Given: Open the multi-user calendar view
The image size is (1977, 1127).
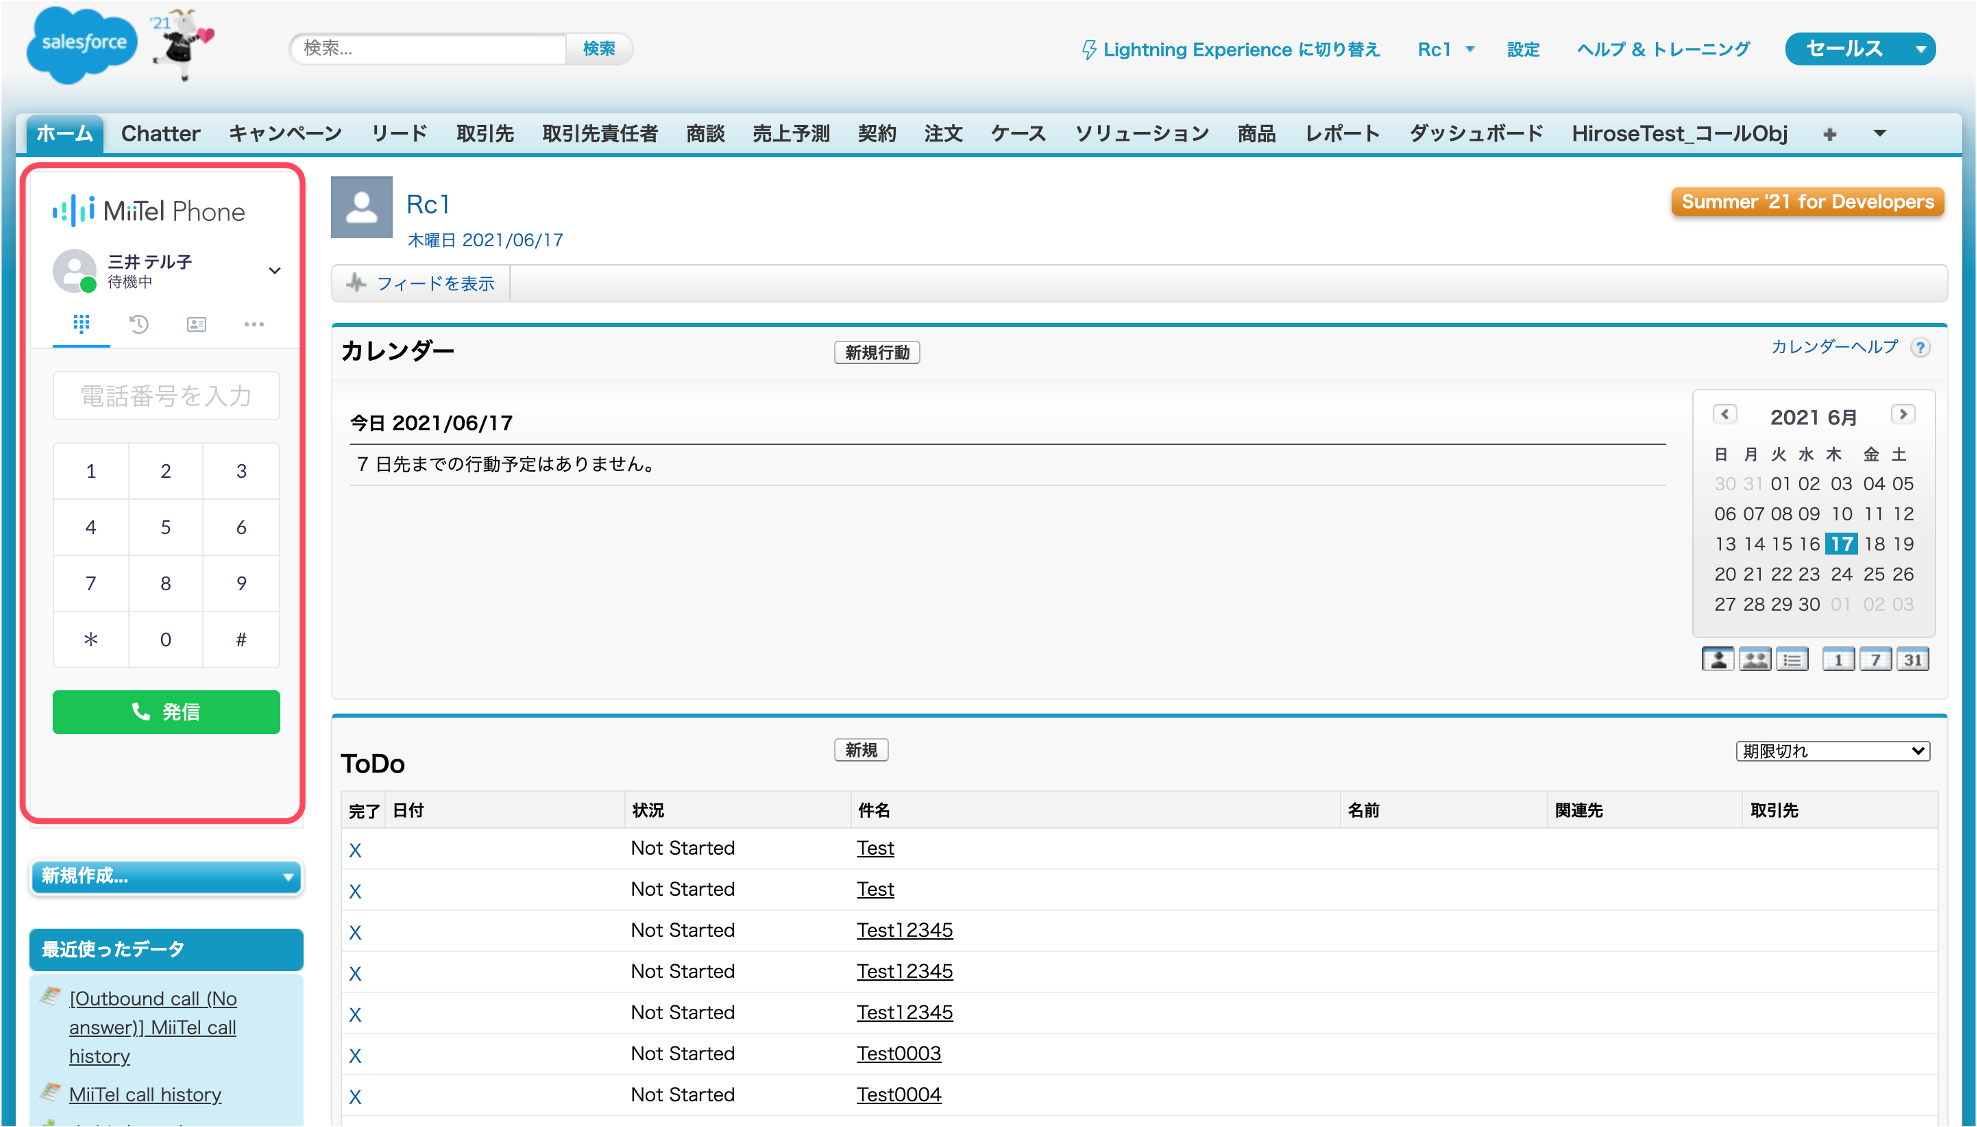Looking at the screenshot, I should tap(1755, 659).
